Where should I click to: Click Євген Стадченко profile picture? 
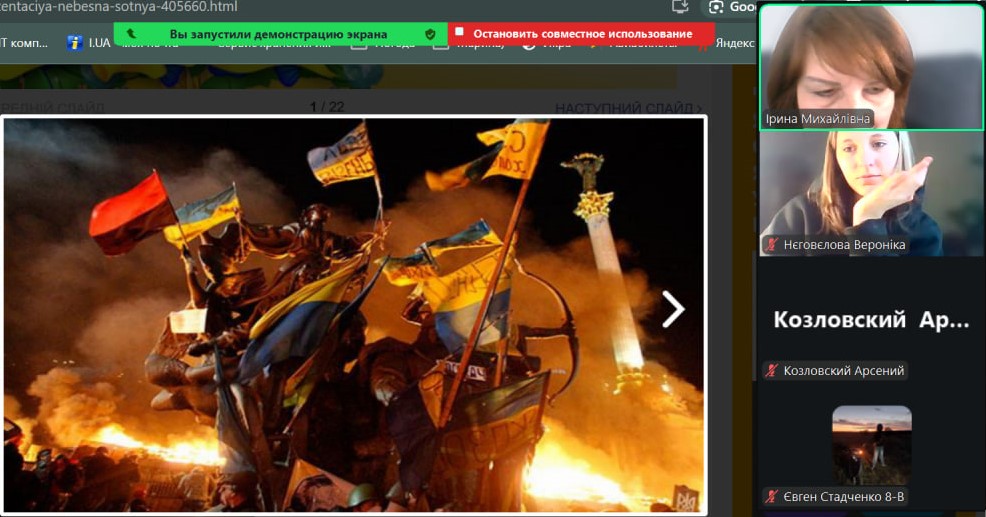pyautogui.click(x=871, y=445)
